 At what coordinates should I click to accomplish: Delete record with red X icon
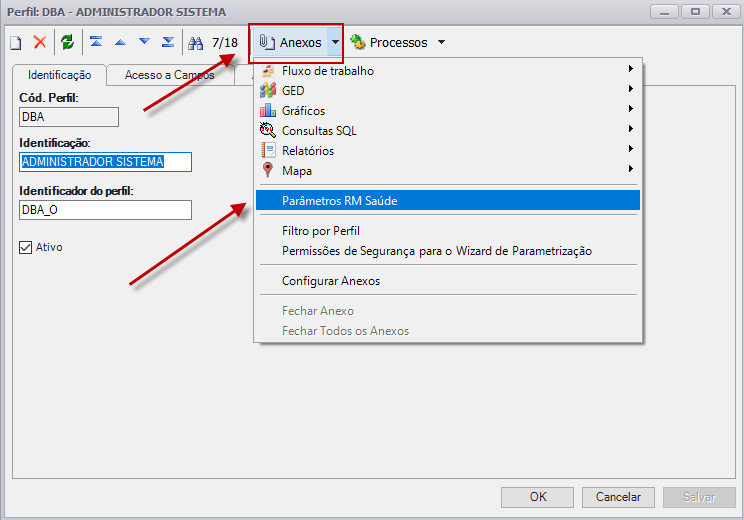pyautogui.click(x=40, y=42)
